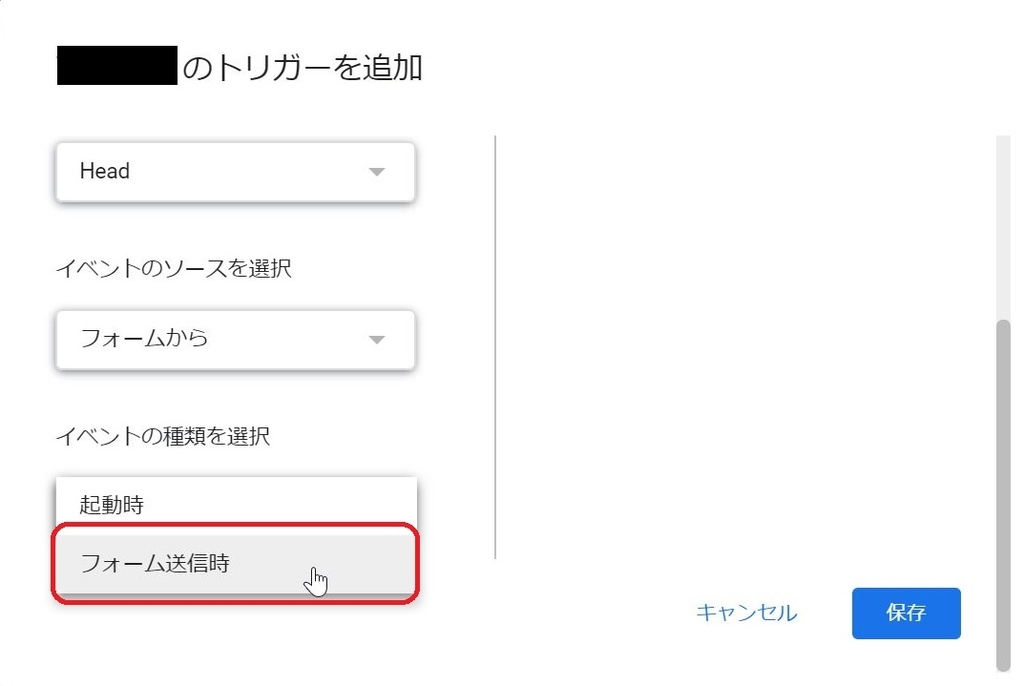Click the キャンセル link
1024x686 pixels.
pyautogui.click(x=746, y=613)
